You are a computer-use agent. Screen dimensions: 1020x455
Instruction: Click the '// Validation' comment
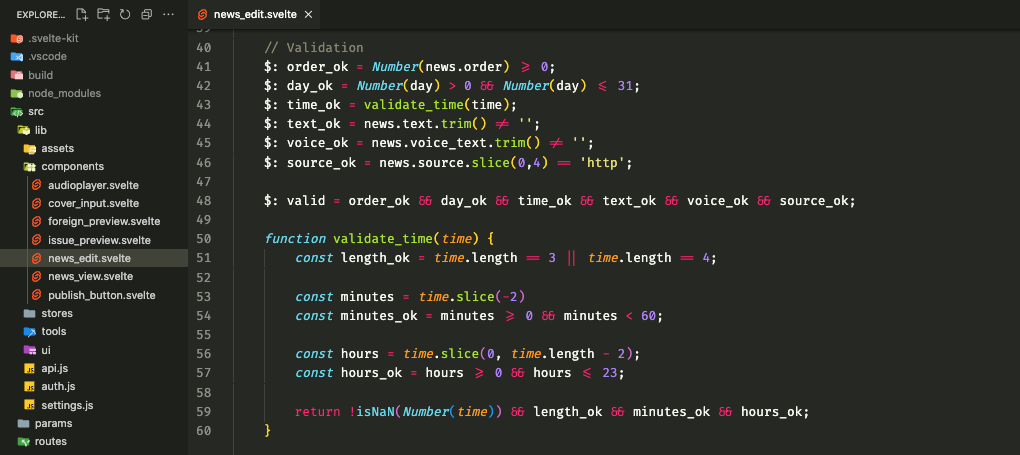pyautogui.click(x=314, y=48)
